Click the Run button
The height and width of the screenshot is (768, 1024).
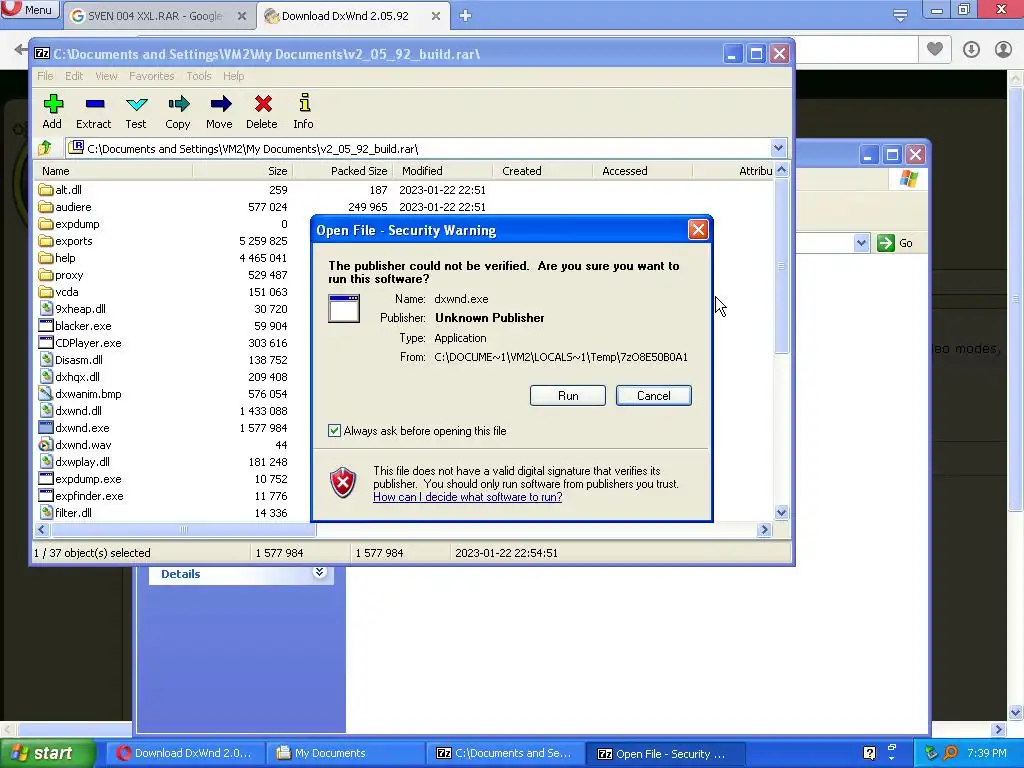[568, 395]
